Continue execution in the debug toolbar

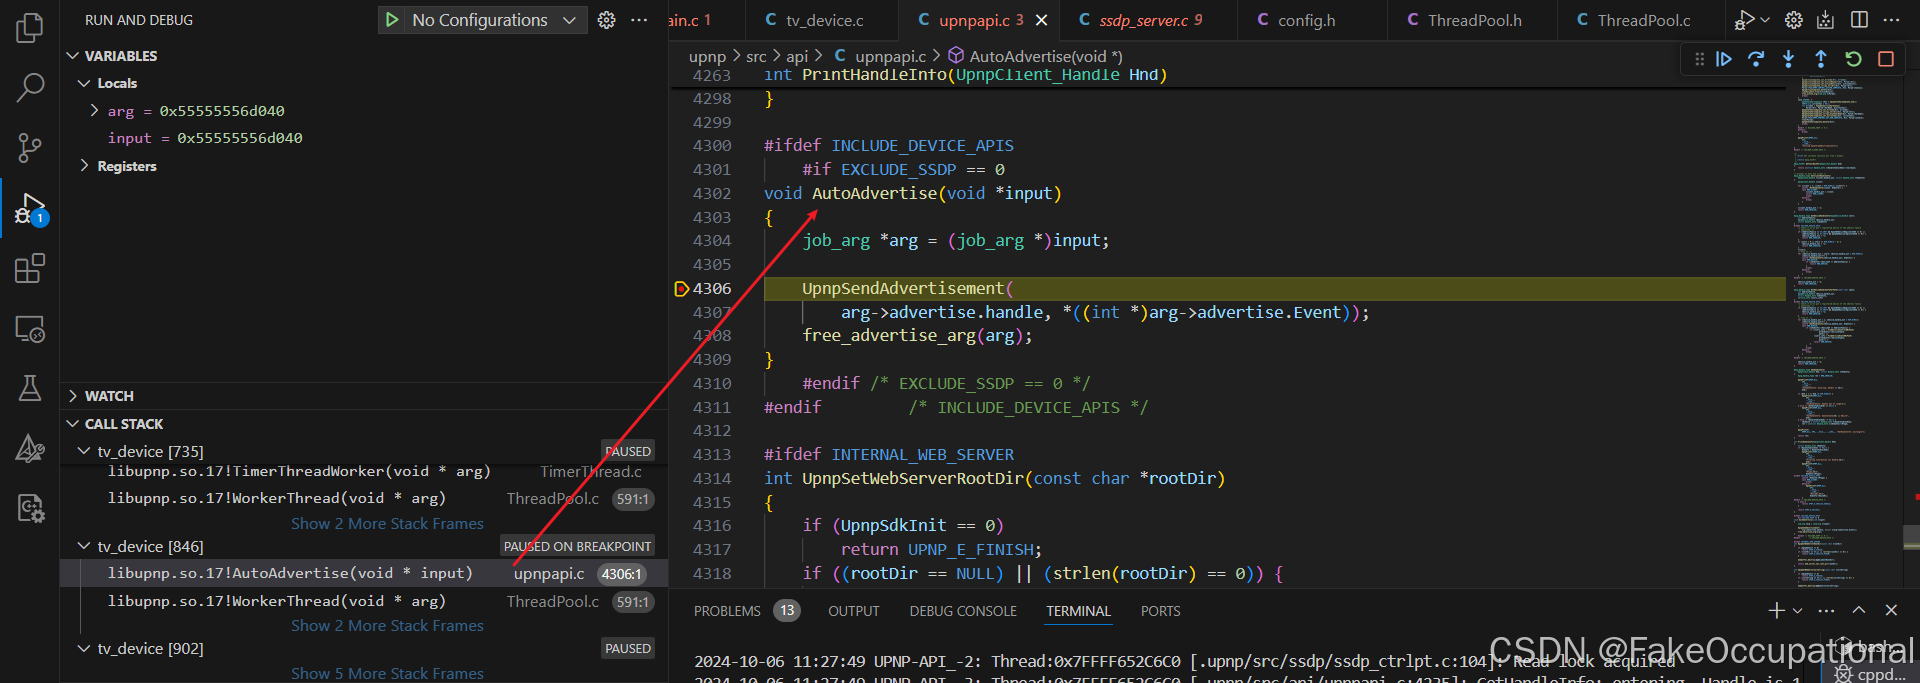click(x=1724, y=59)
